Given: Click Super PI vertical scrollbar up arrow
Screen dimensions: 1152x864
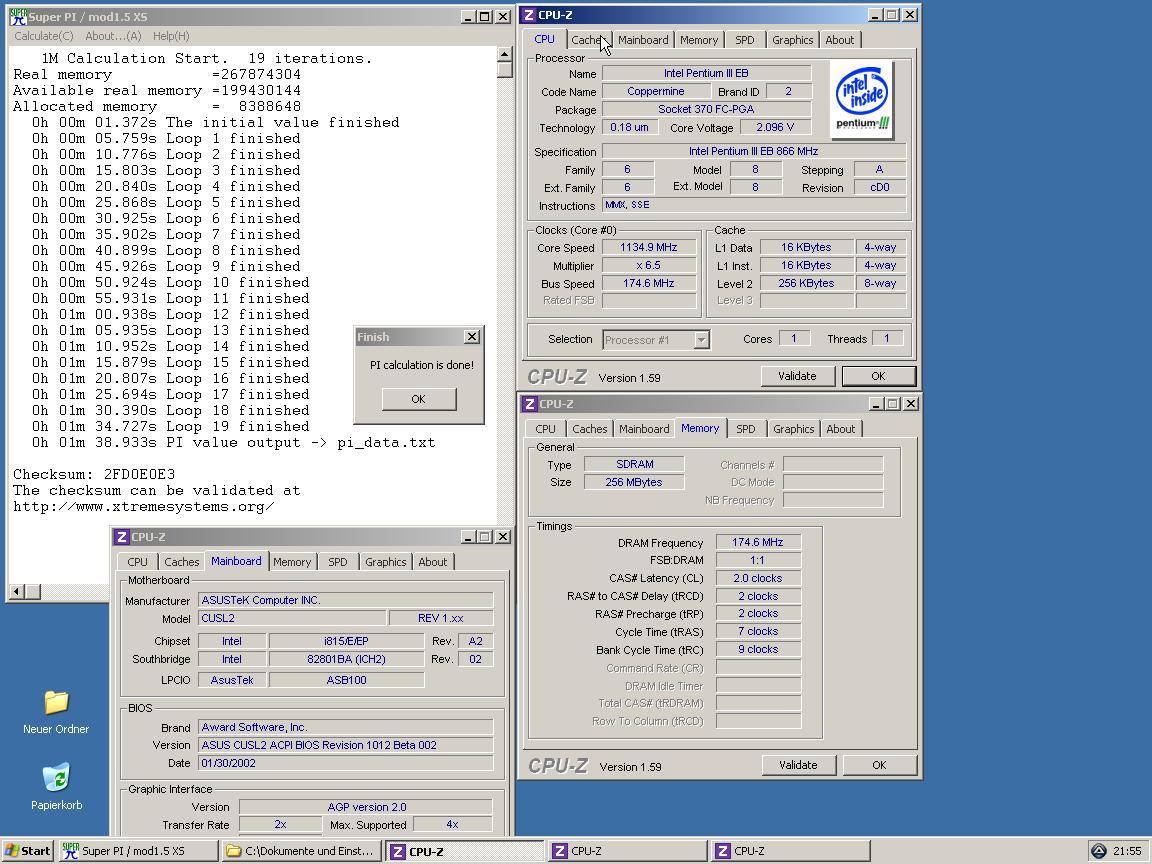Looking at the screenshot, I should [504, 54].
